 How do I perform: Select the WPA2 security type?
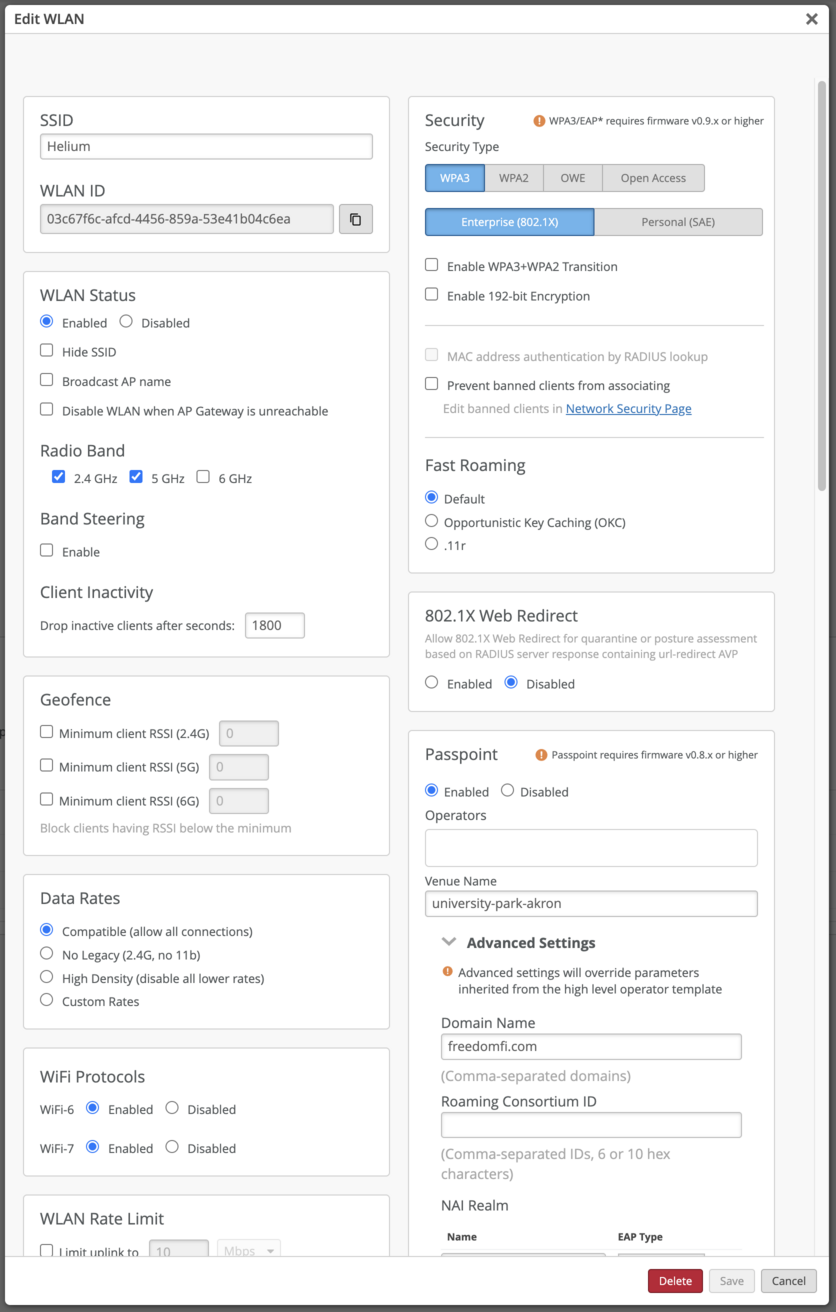click(x=514, y=178)
